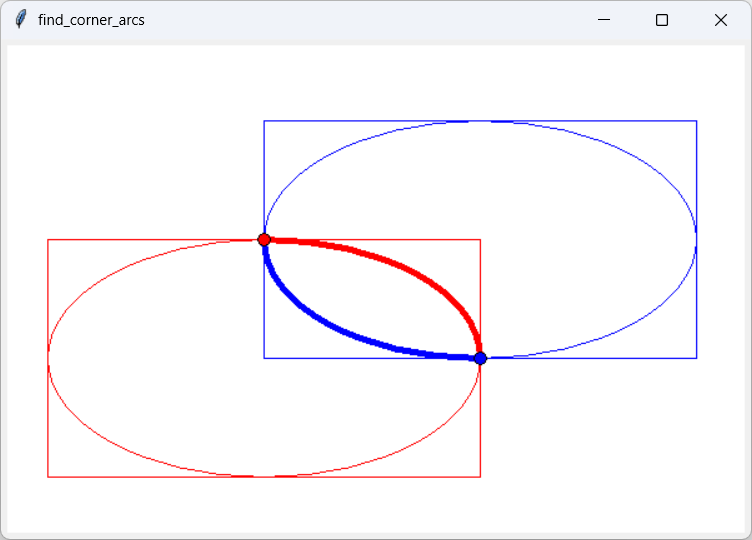
Task: Select the red dot marker
Action: [264, 239]
